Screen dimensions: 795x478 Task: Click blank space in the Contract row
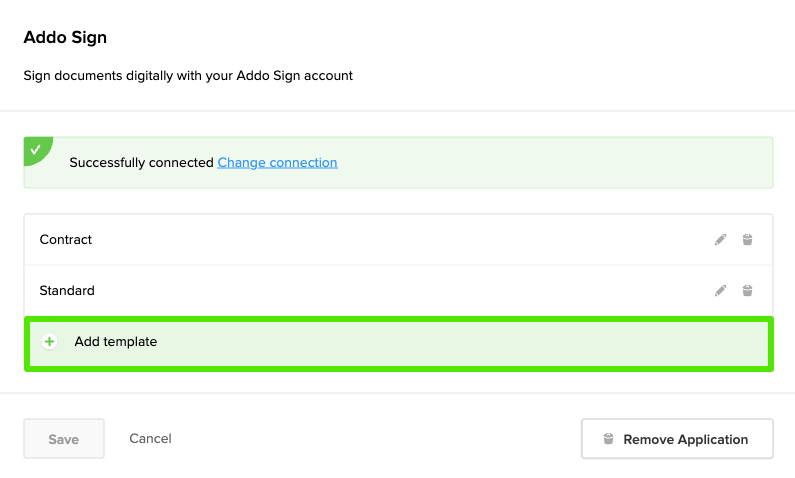pos(400,240)
